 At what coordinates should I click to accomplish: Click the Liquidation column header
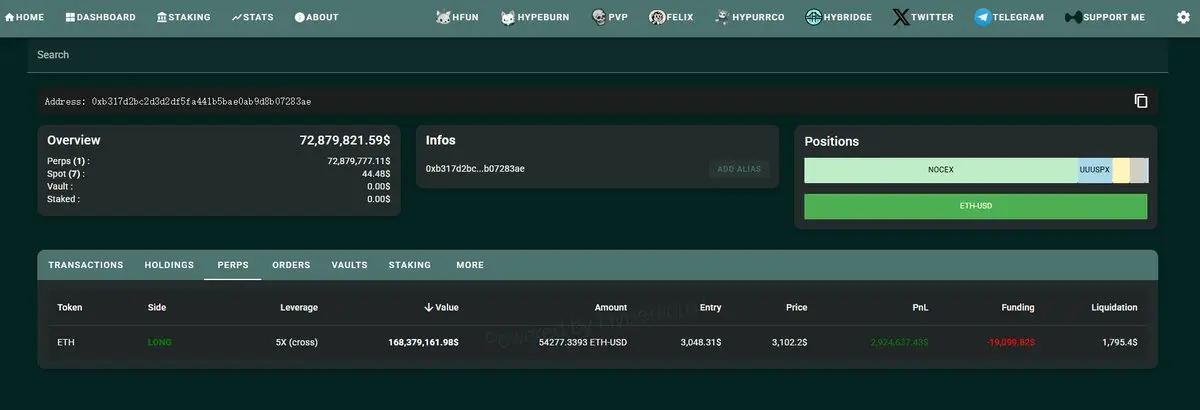click(x=1114, y=307)
